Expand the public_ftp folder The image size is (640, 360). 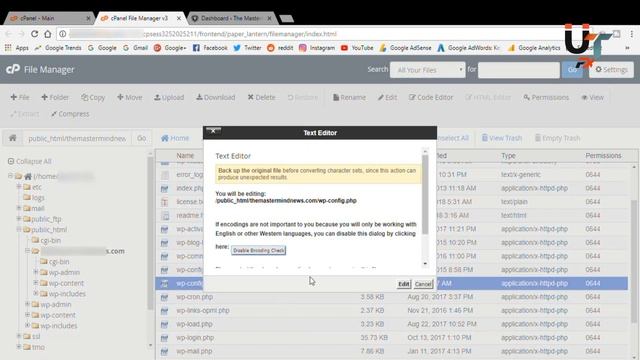[19, 219]
